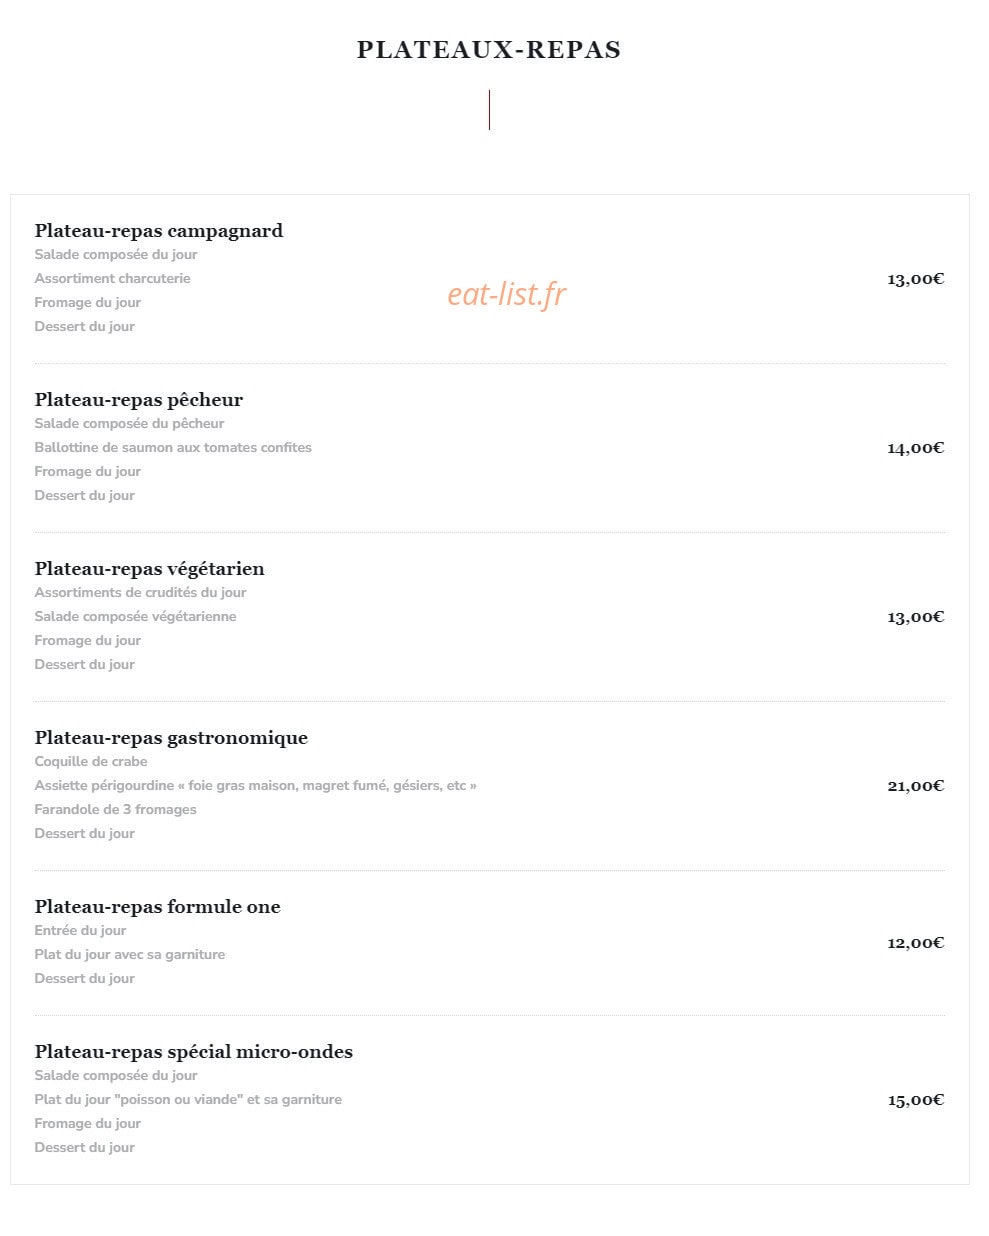The height and width of the screenshot is (1236, 989).
Task: Click Coquille de crabe line
Action: [x=91, y=761]
